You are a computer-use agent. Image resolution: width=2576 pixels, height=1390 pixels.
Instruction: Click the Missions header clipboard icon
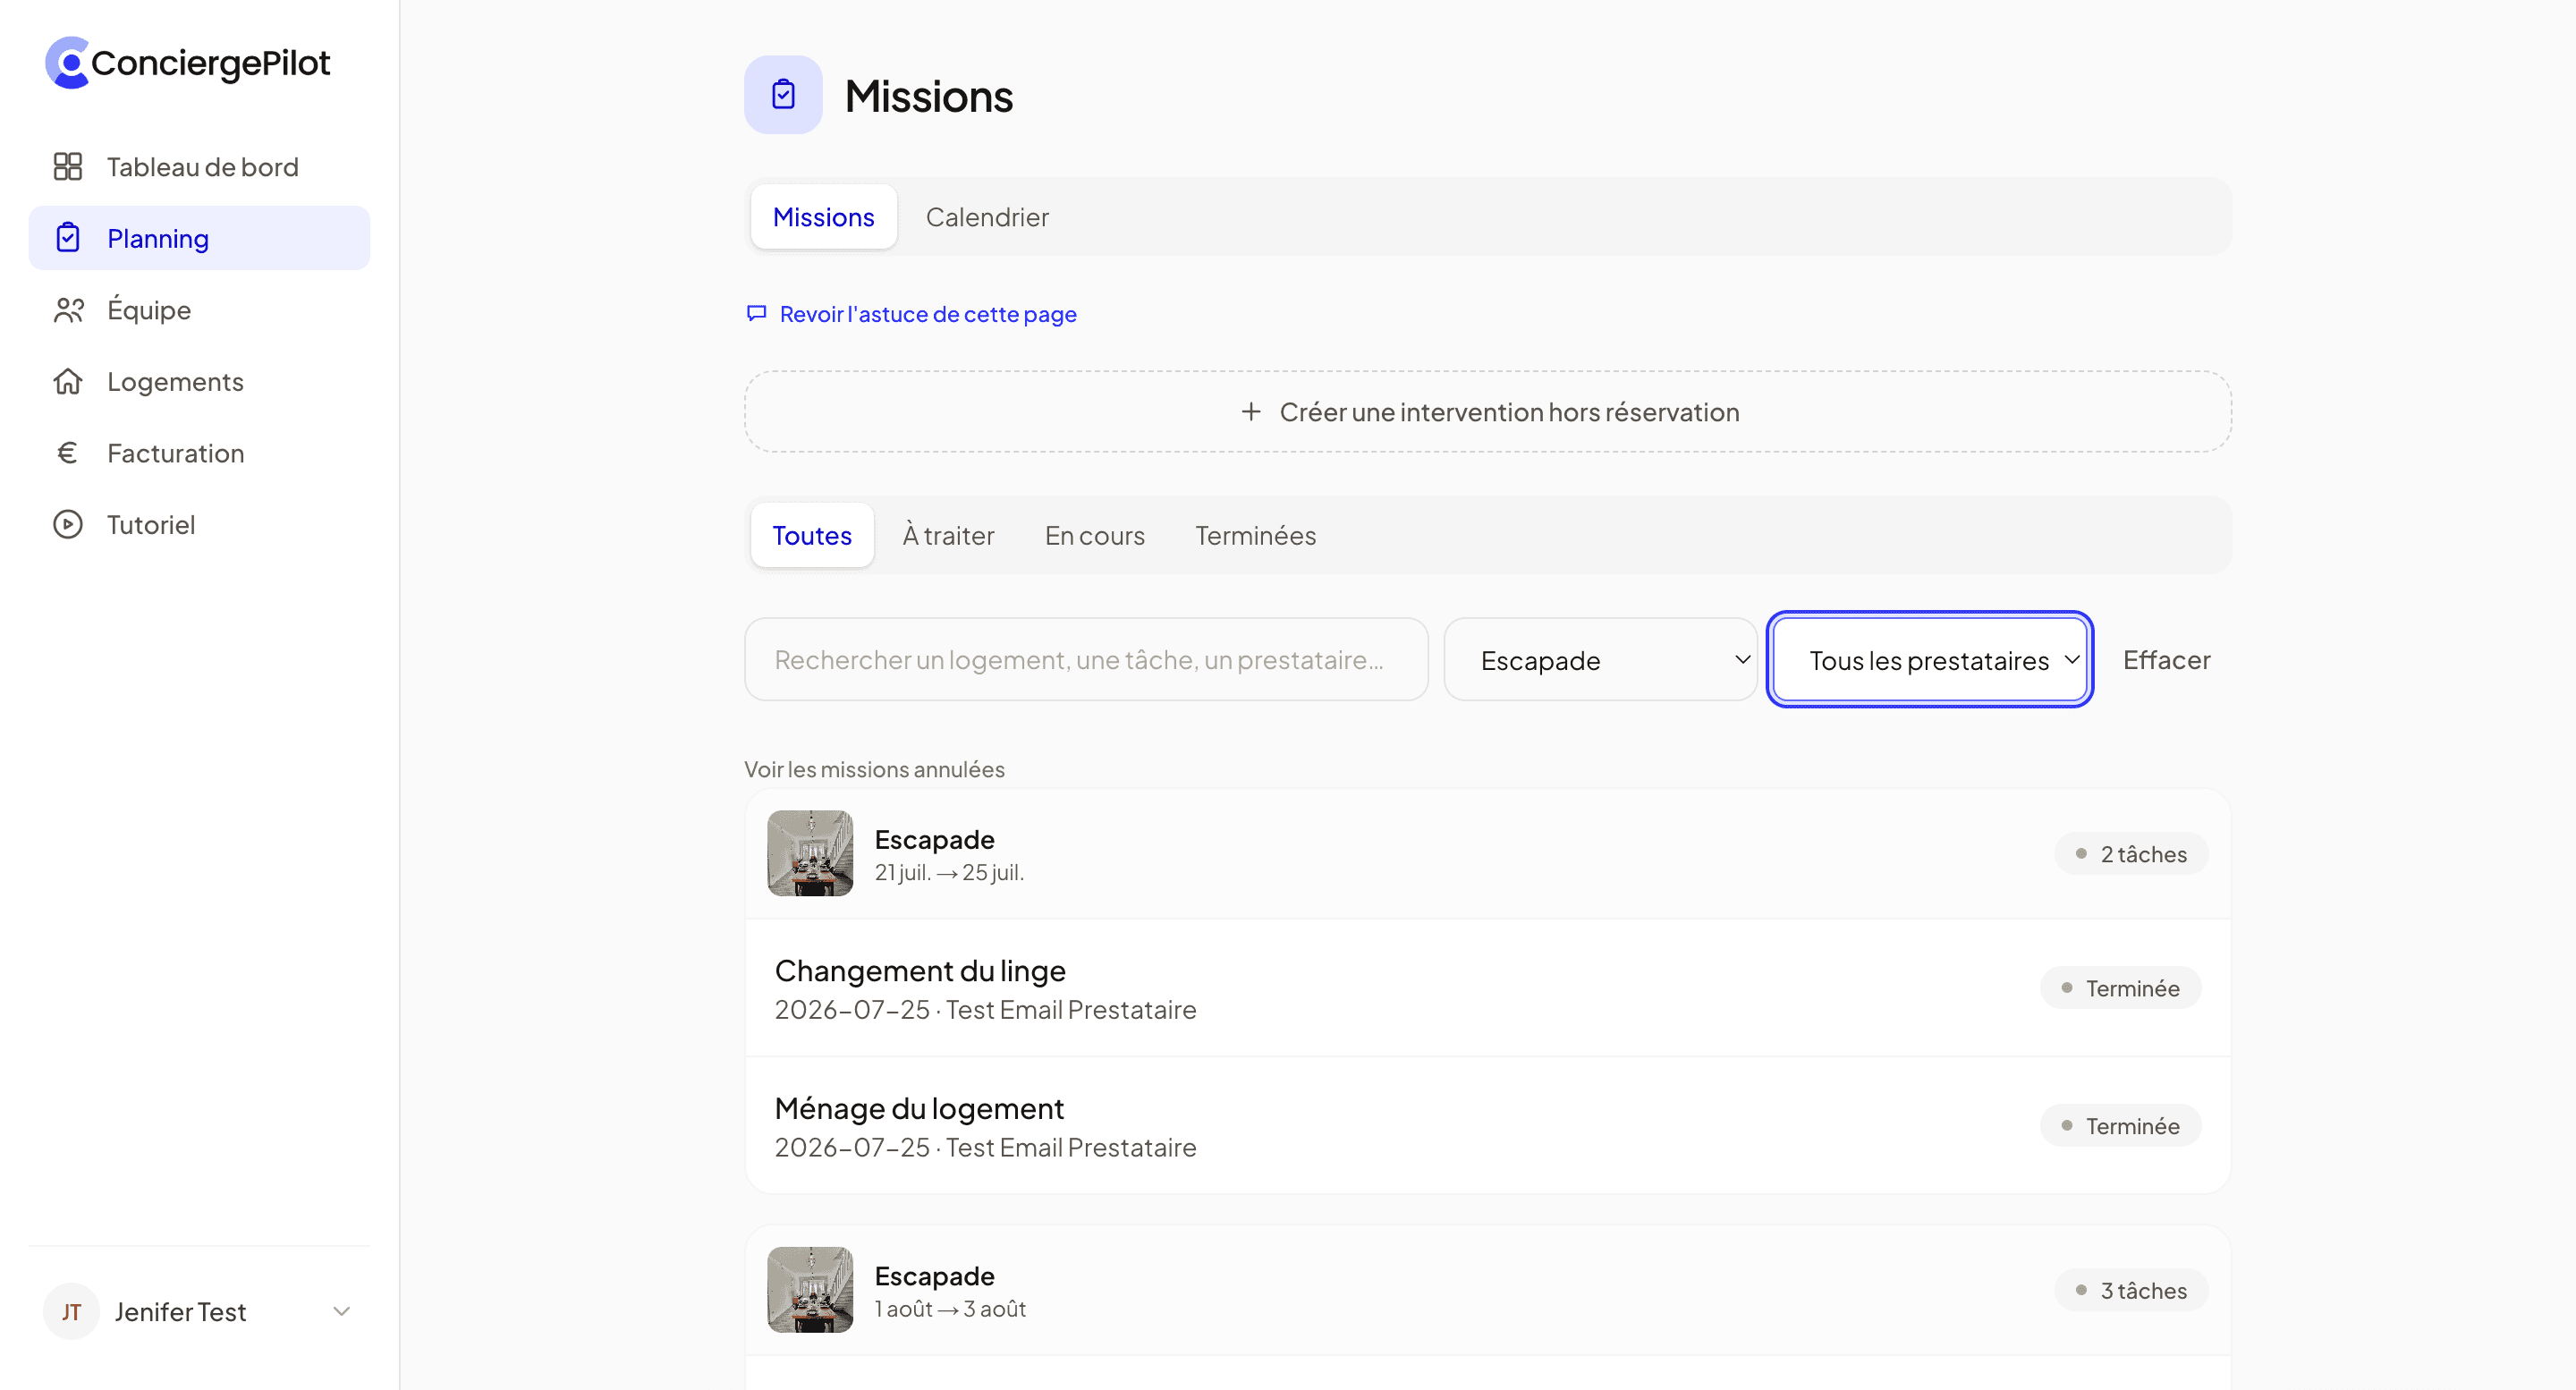click(x=783, y=95)
